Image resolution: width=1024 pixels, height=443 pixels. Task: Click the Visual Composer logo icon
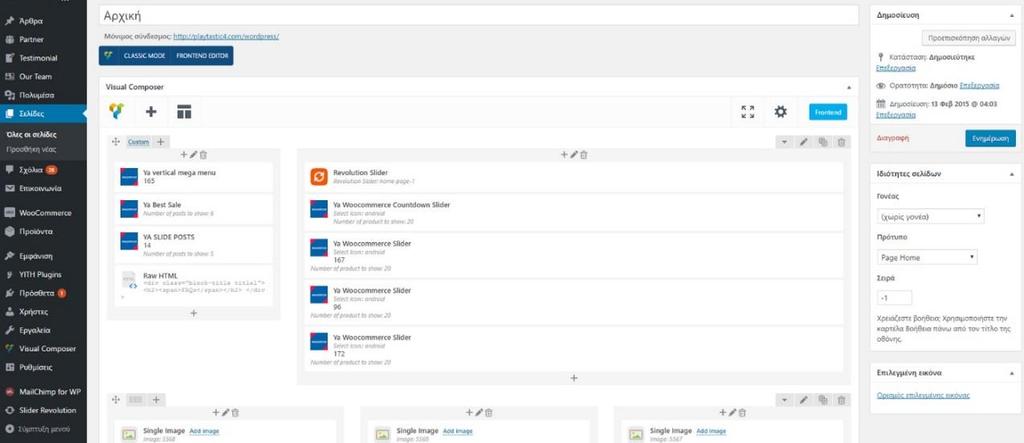(x=116, y=112)
